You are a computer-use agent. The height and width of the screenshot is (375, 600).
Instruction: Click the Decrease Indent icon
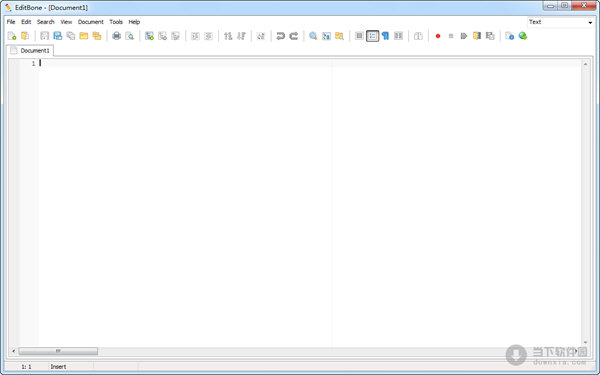coord(209,36)
